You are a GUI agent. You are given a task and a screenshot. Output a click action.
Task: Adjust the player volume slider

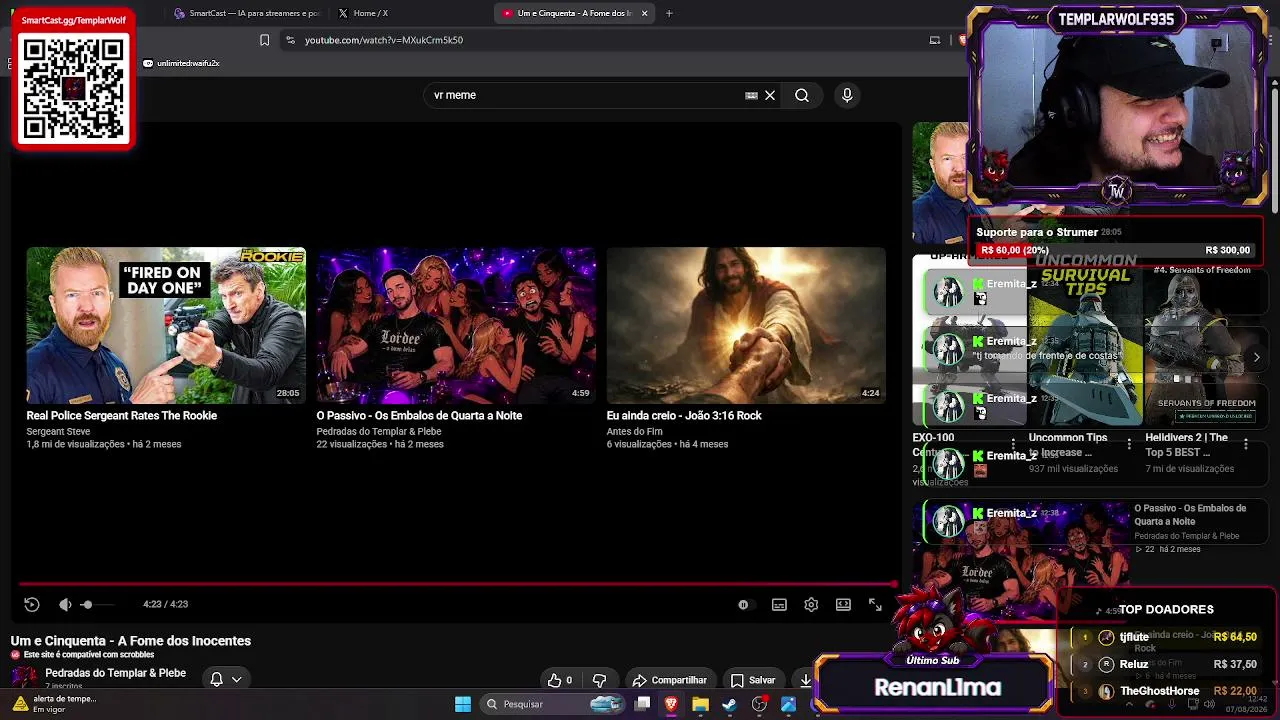click(x=97, y=604)
